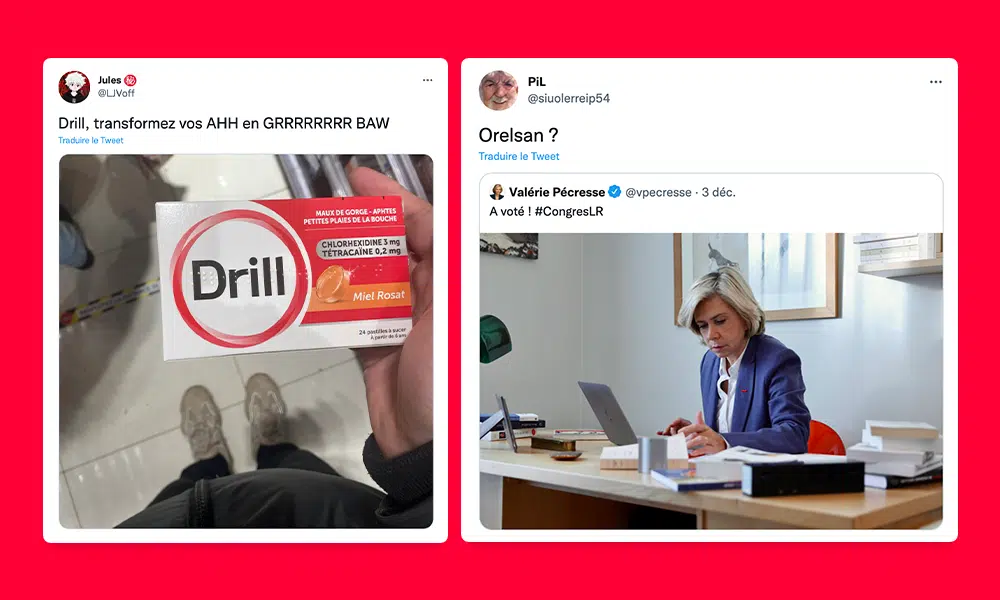
Task: Open the Drill box photo
Action: (x=246, y=341)
